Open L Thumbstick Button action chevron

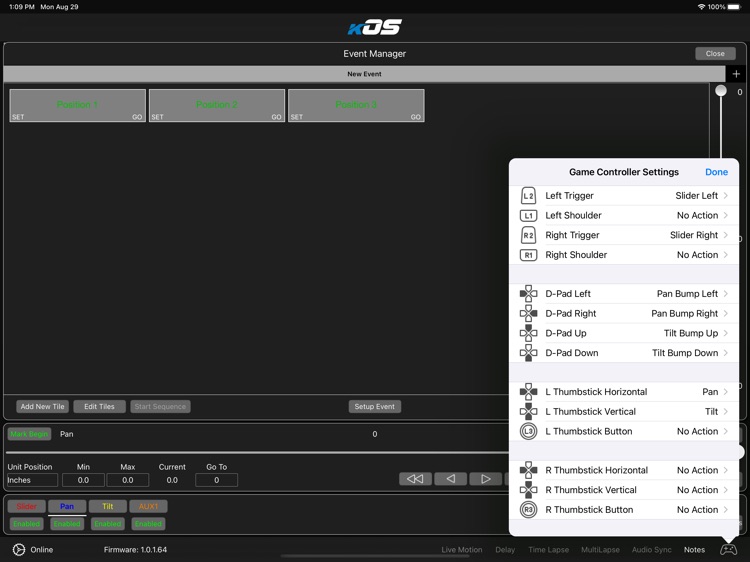[x=726, y=431]
